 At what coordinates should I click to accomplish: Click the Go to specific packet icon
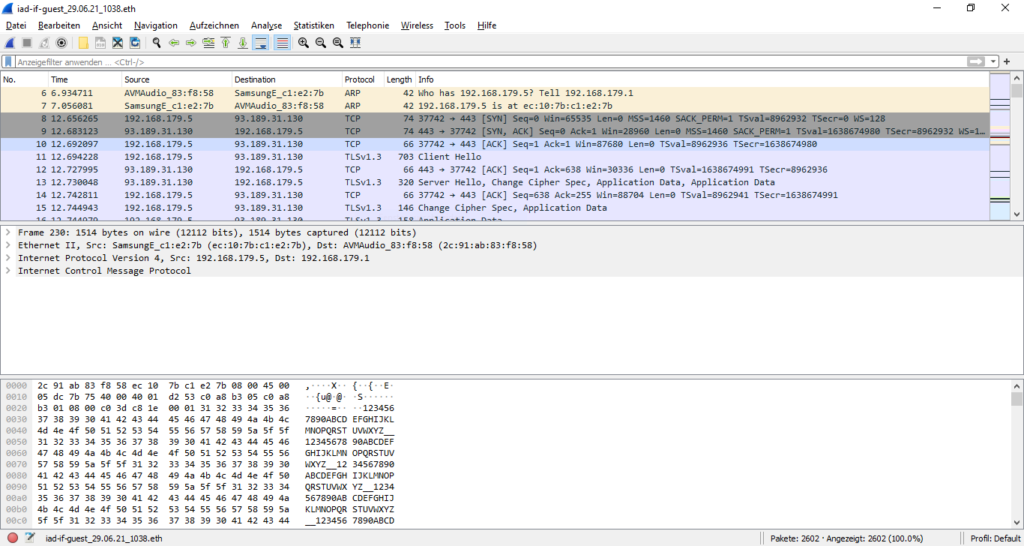tap(208, 43)
